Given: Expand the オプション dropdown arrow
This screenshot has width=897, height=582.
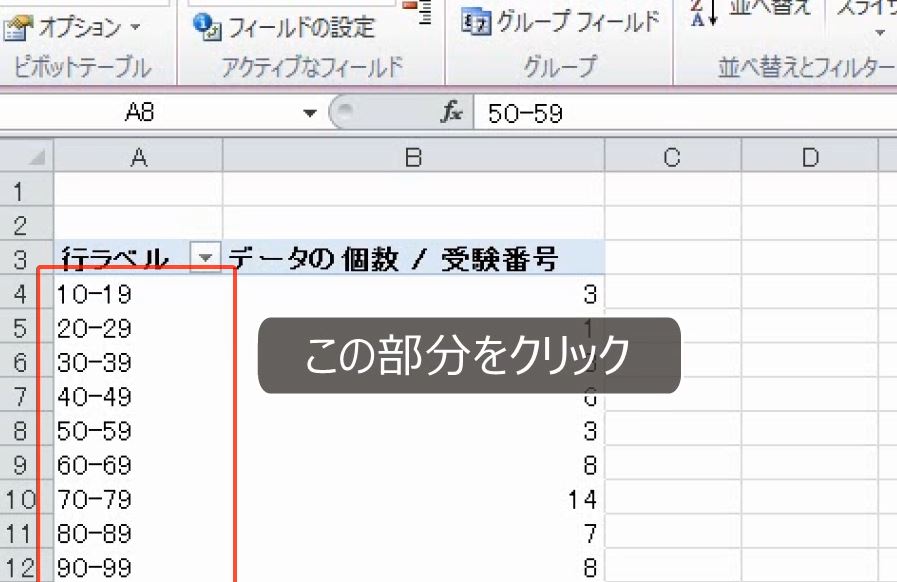Looking at the screenshot, I should coord(136,27).
